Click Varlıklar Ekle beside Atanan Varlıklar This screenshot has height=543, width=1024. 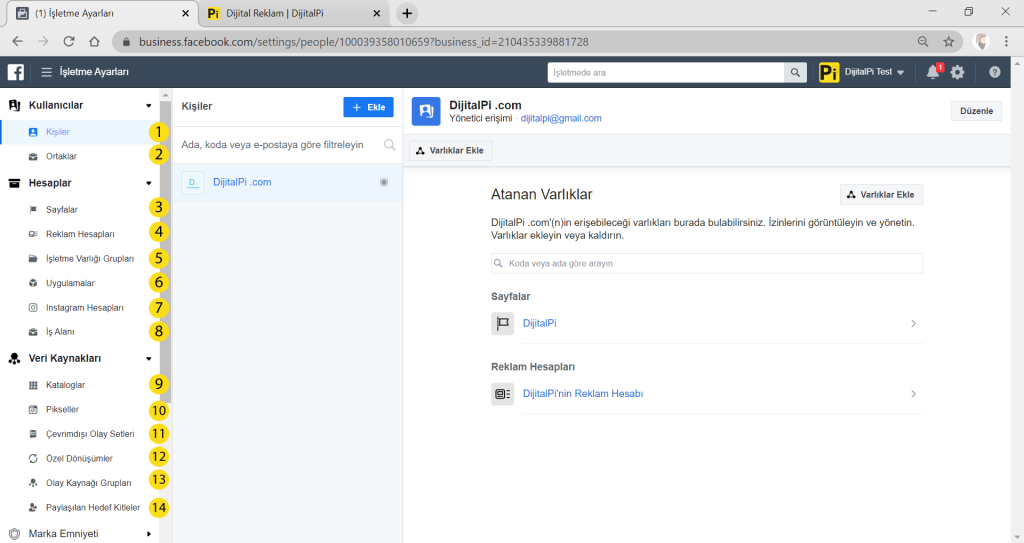881,195
